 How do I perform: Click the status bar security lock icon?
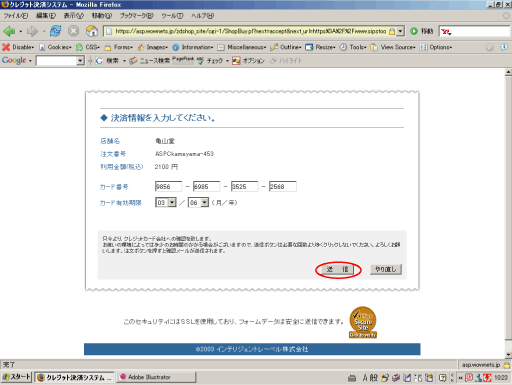(507, 365)
